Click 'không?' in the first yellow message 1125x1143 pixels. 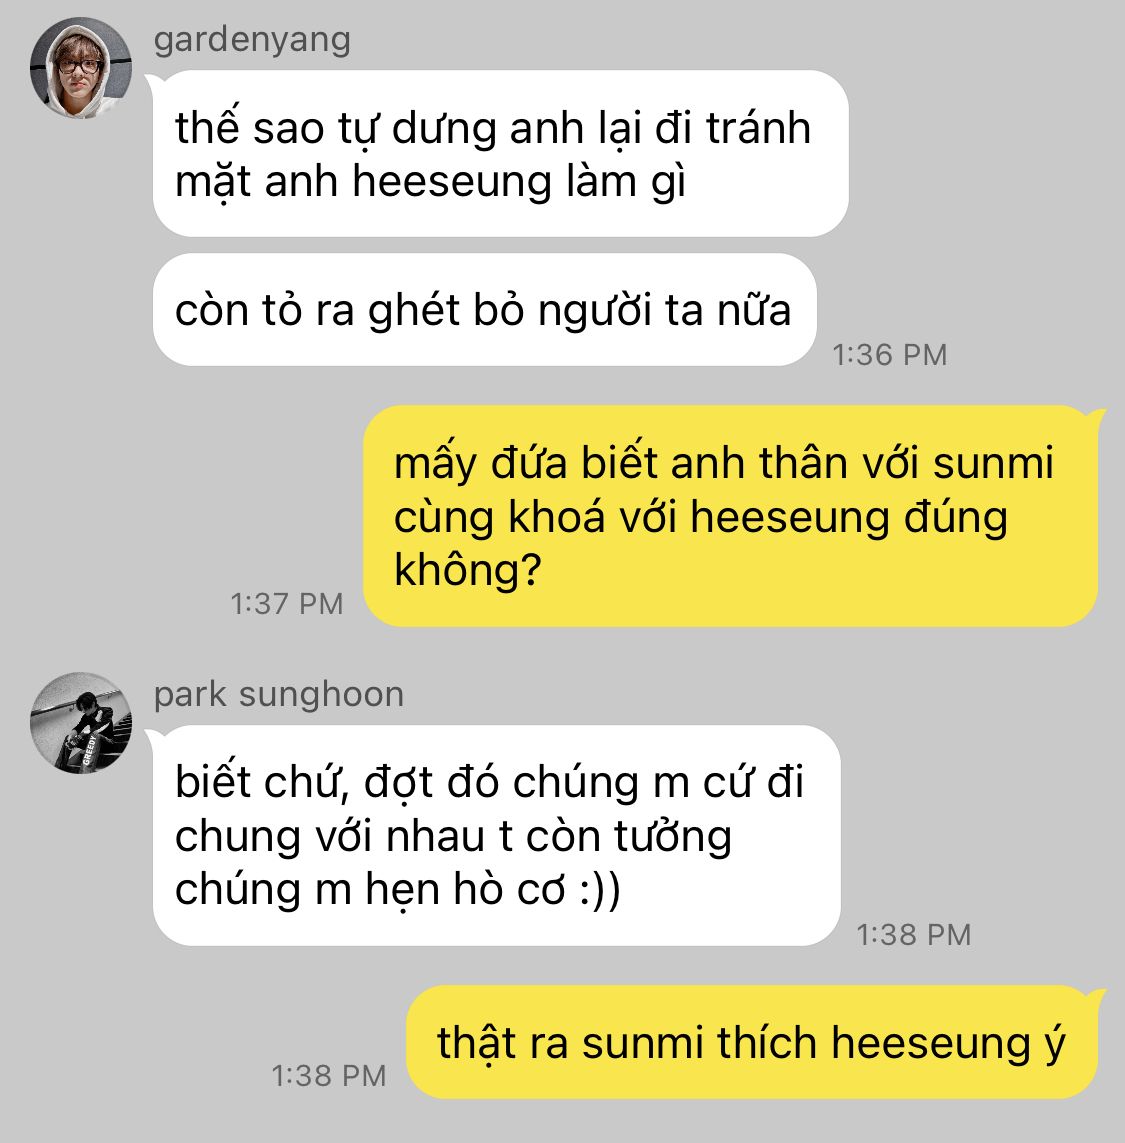pos(467,569)
